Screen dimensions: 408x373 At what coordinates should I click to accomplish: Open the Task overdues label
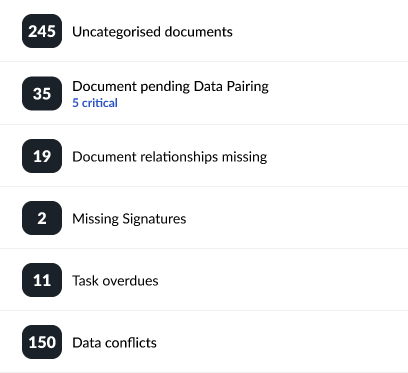click(115, 281)
